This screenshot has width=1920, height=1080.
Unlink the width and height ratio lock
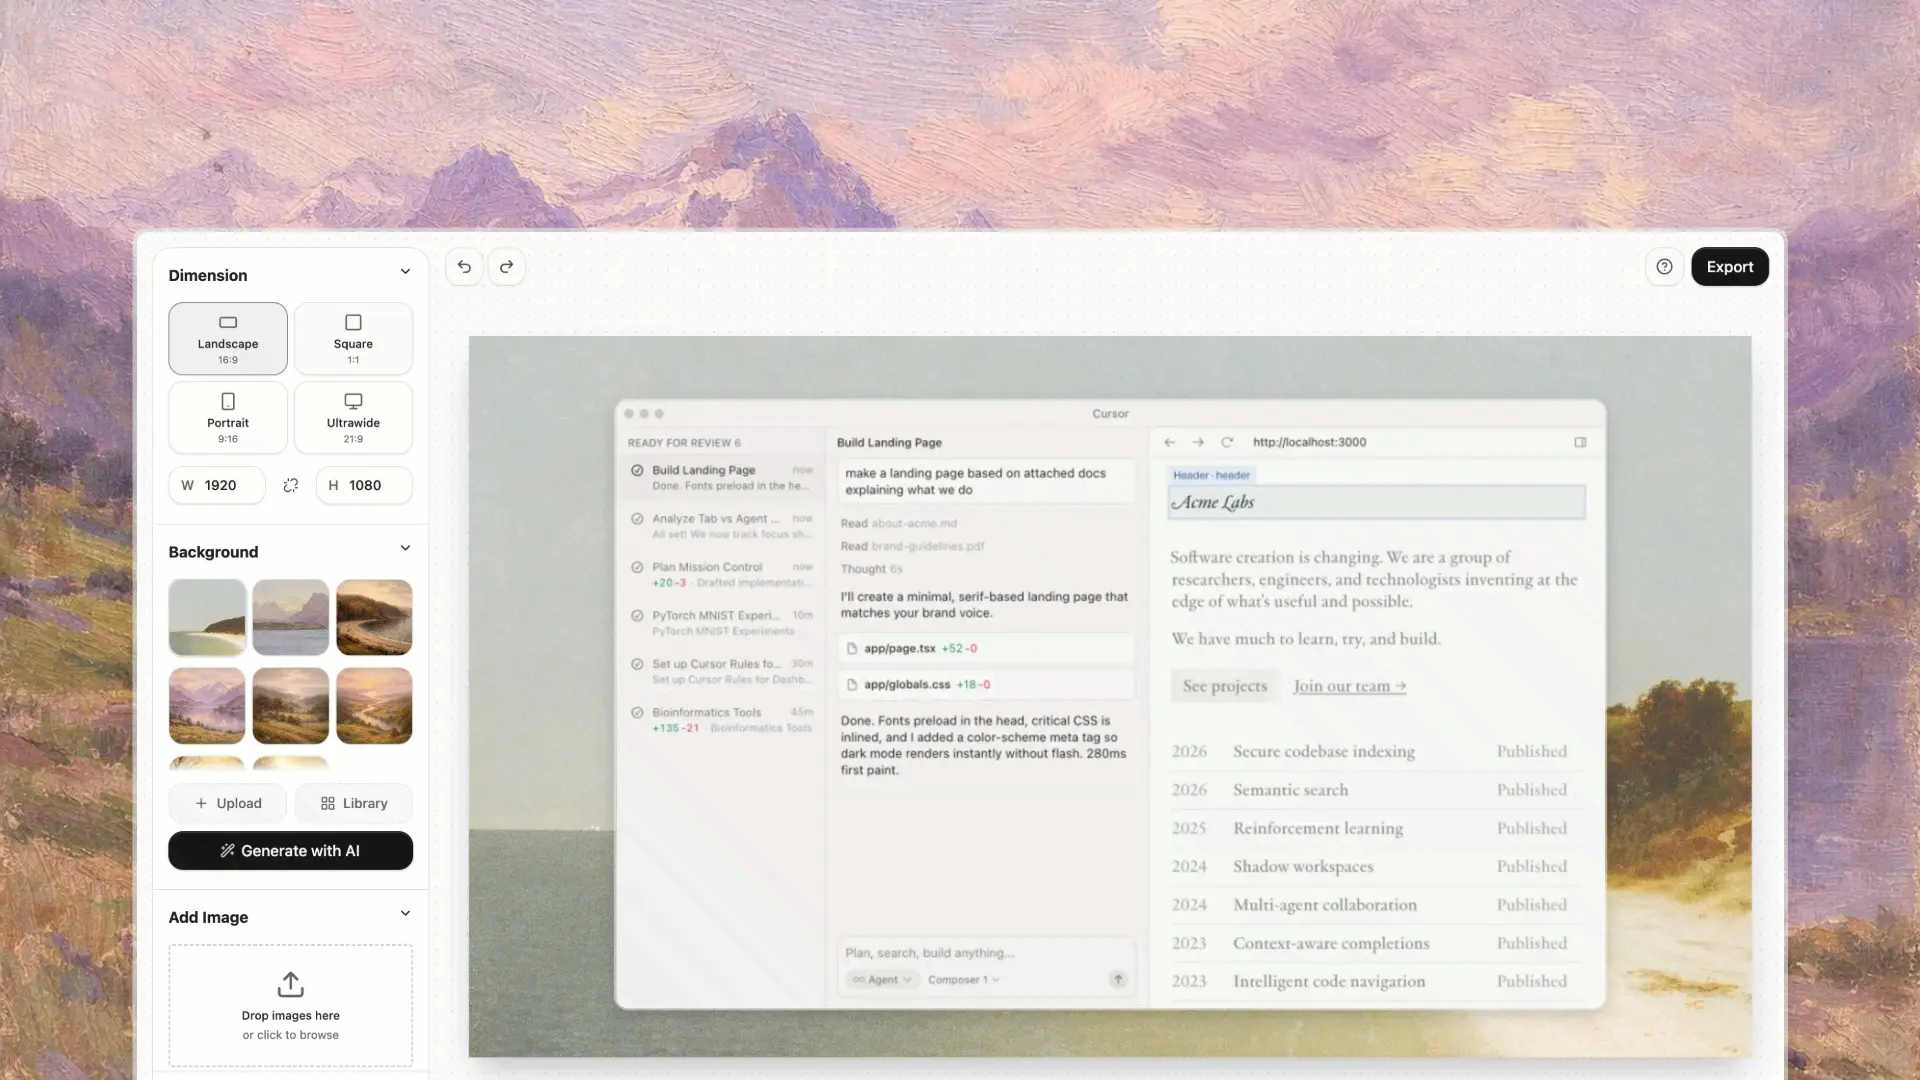(x=290, y=485)
